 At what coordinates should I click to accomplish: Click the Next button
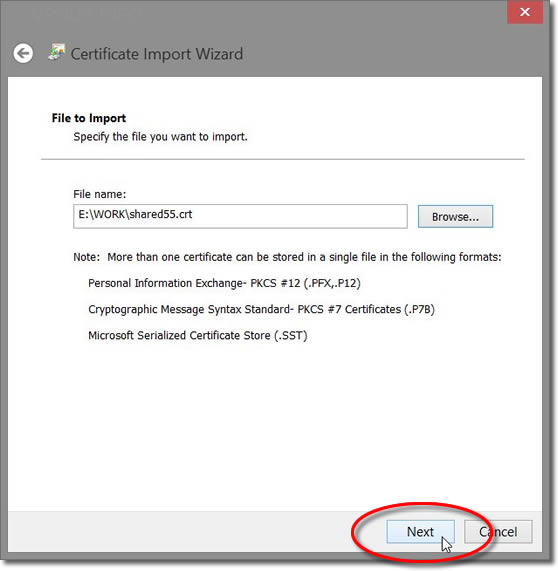click(x=420, y=532)
